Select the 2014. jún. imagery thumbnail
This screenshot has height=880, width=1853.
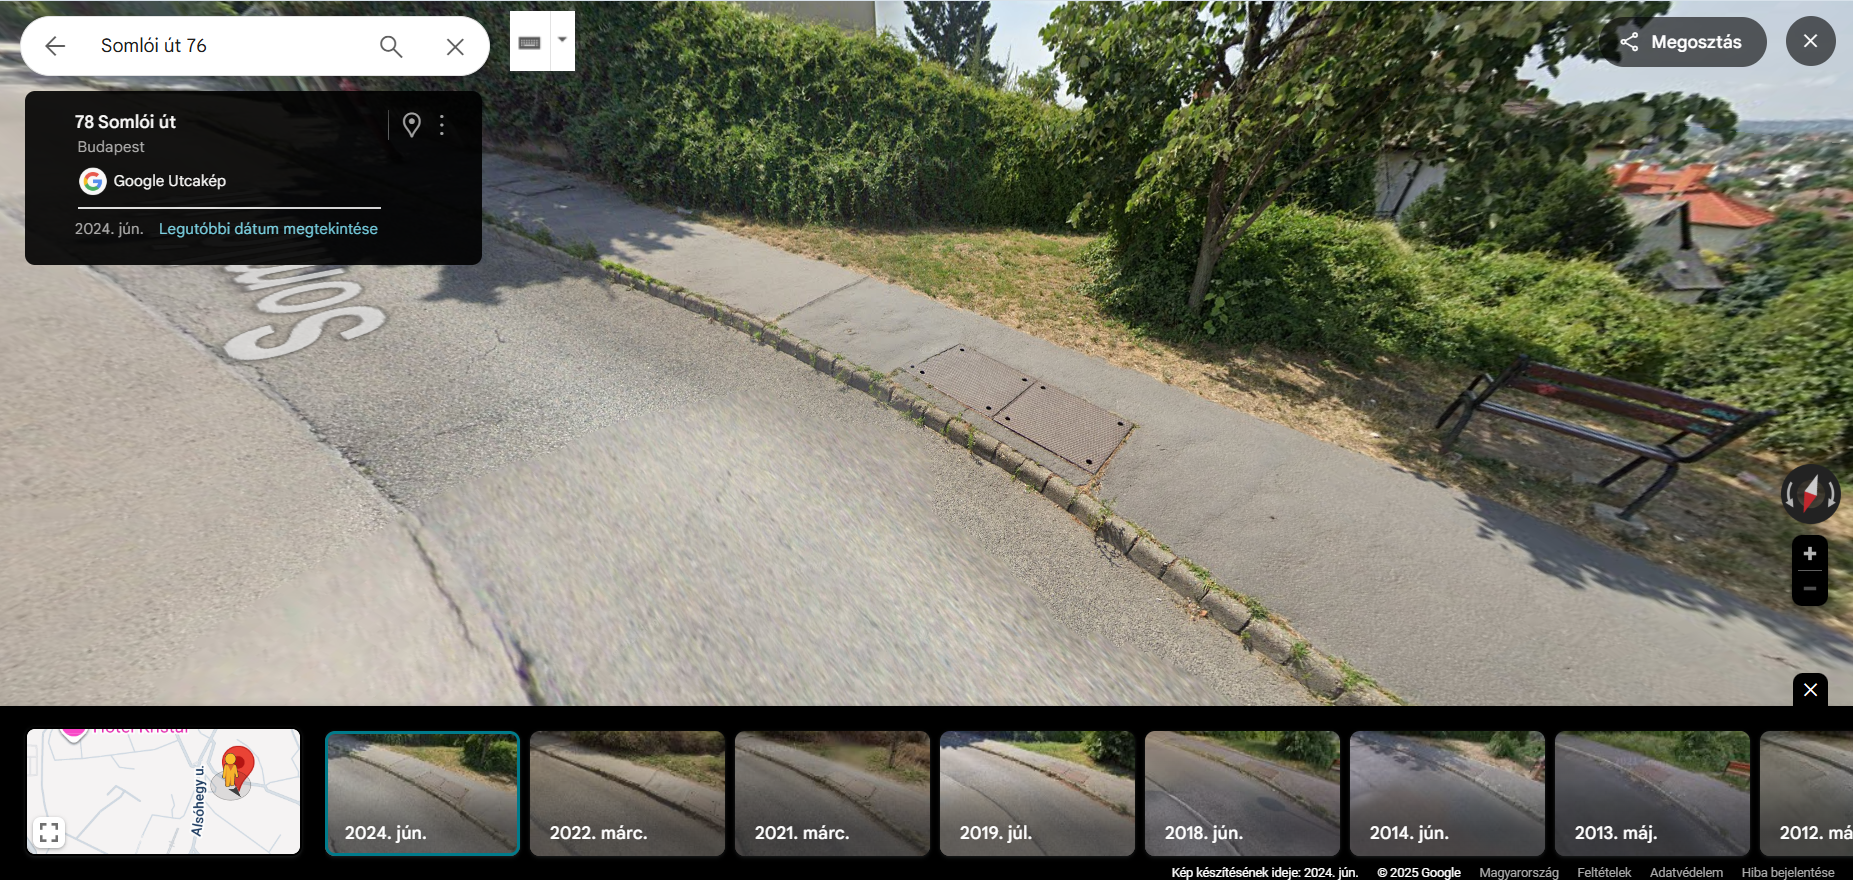[1447, 793]
